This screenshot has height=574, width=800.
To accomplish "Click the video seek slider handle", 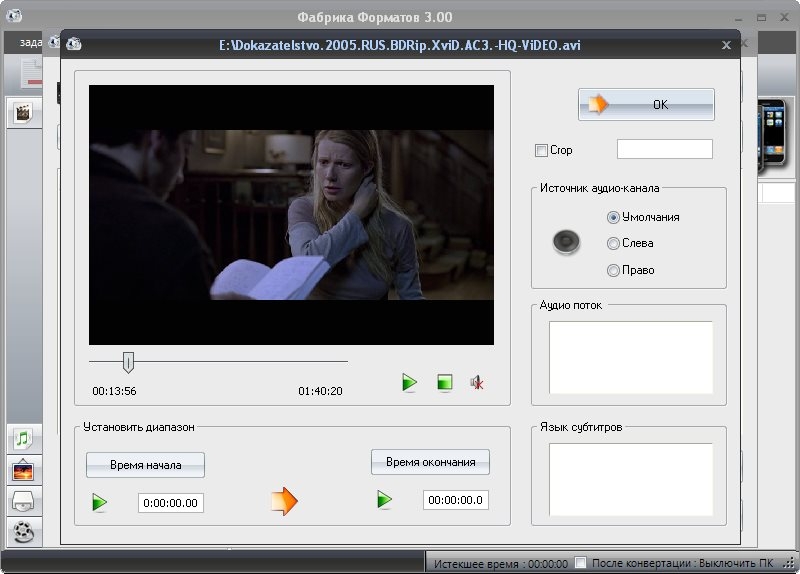I will point(128,361).
